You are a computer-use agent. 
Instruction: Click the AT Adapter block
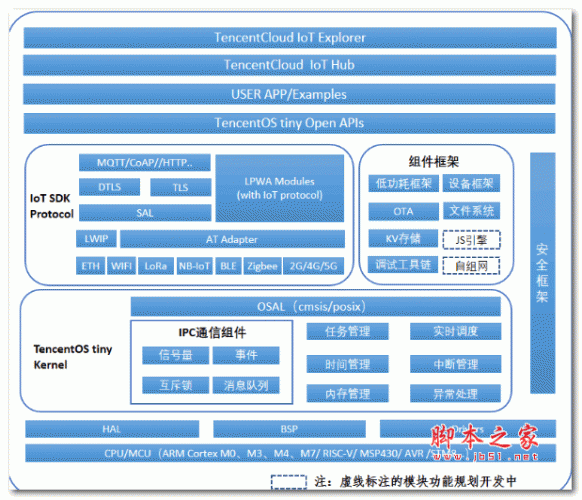tap(232, 239)
